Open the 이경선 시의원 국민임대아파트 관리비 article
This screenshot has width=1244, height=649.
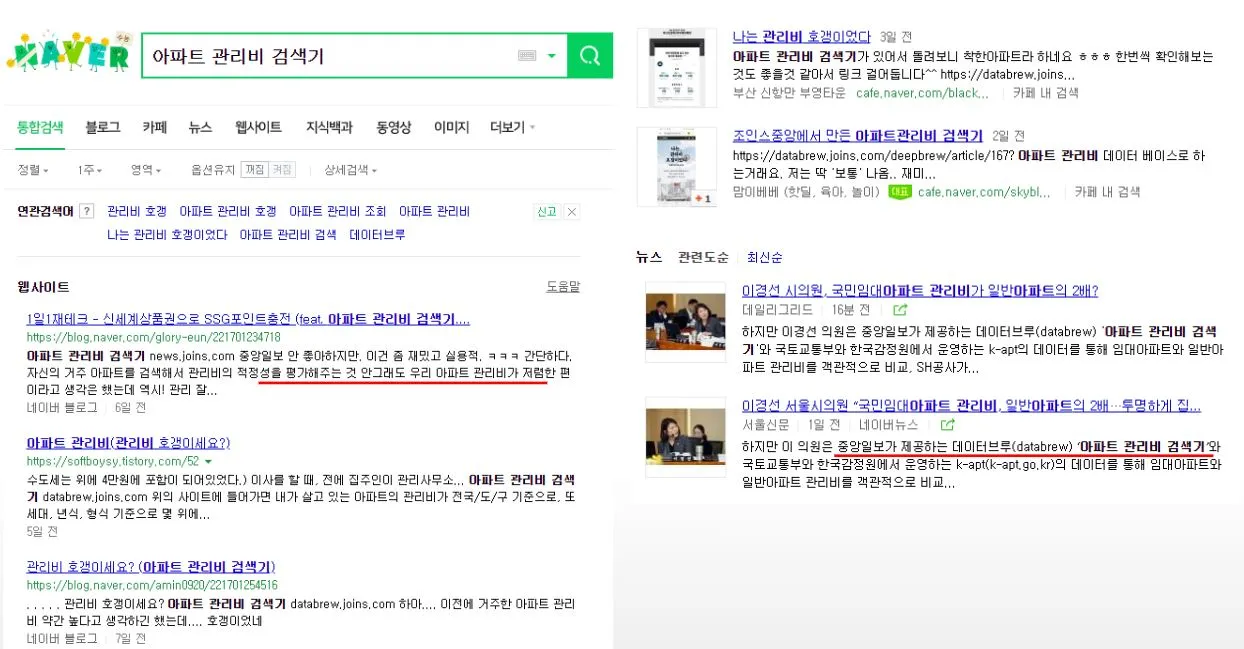[x=920, y=291]
